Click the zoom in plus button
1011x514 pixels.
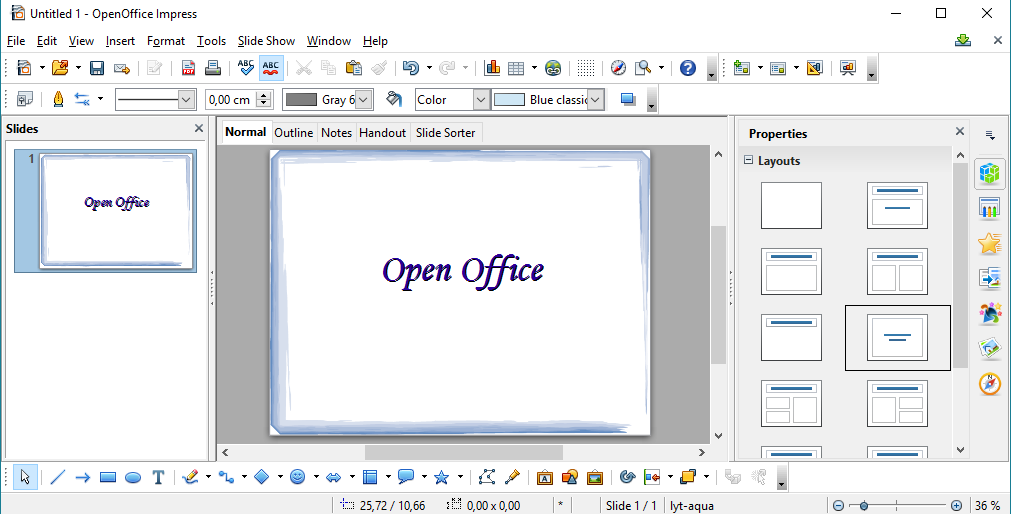coord(956,506)
